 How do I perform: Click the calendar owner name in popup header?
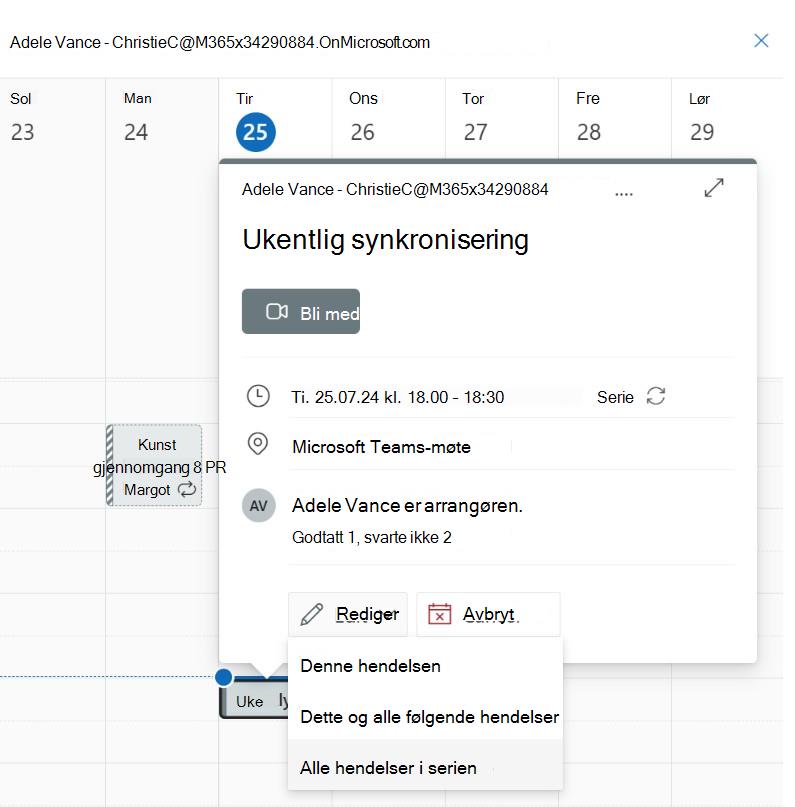tap(395, 189)
